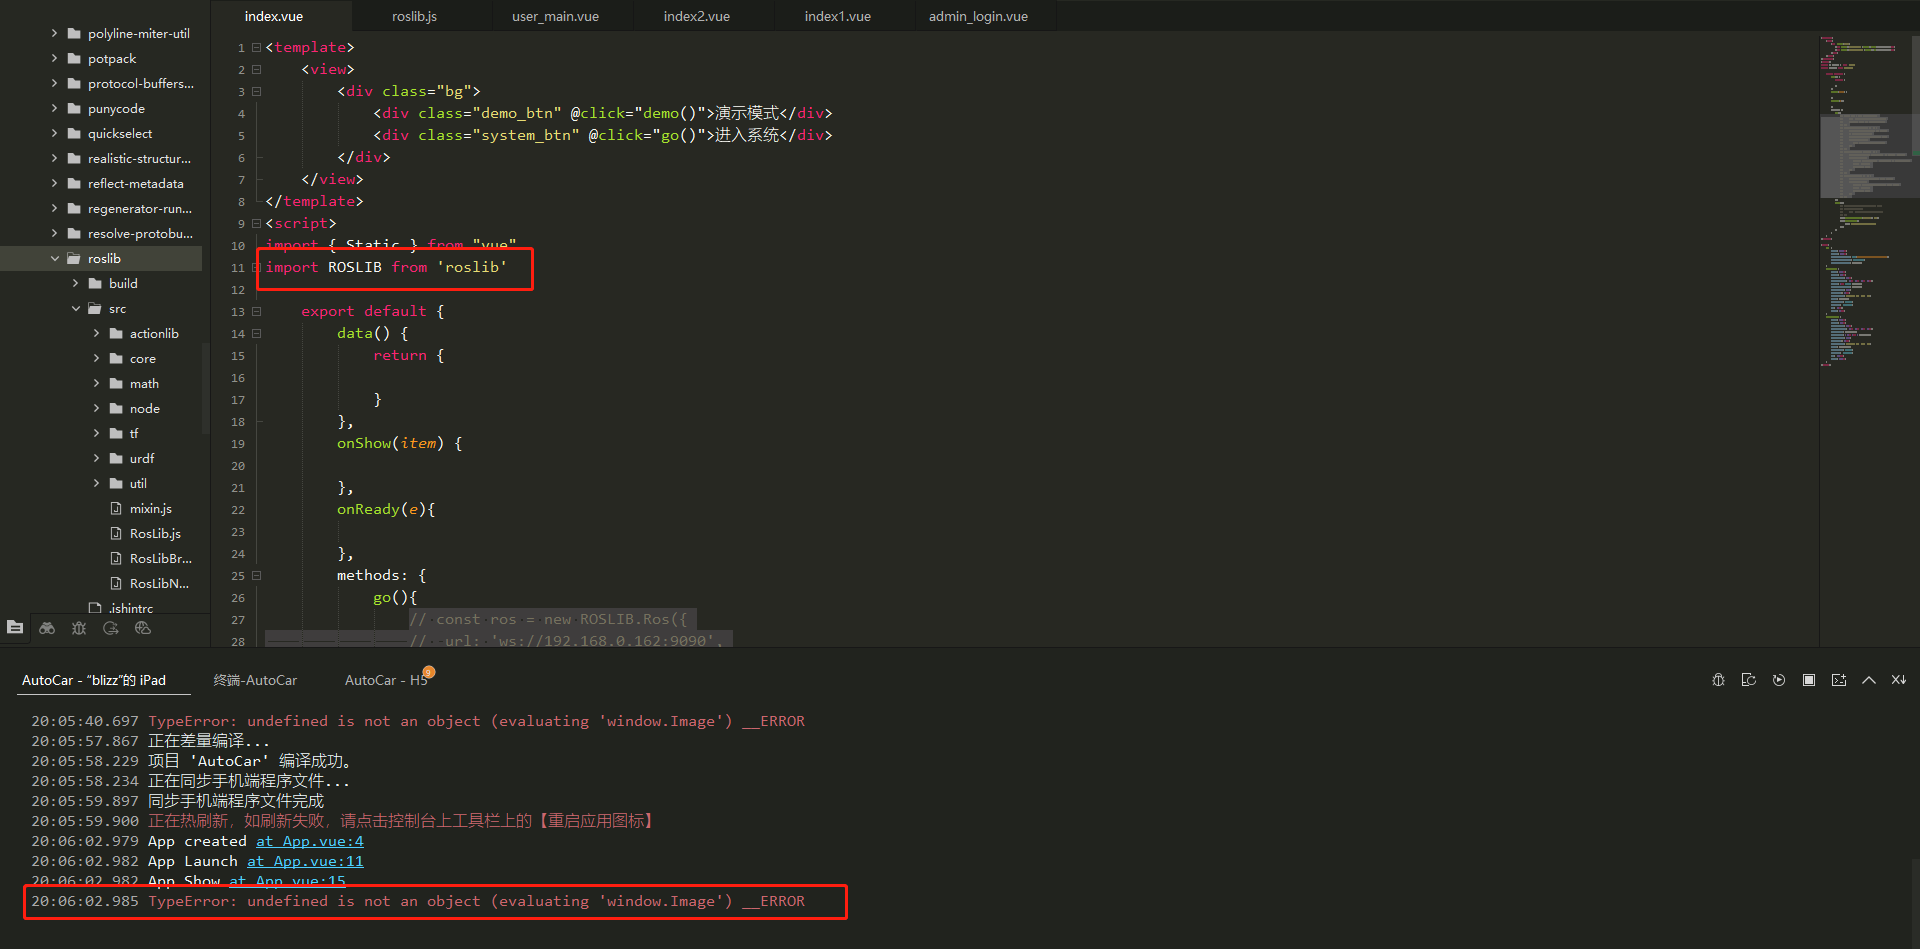Fold the methods block at line 25
Screen dimensions: 1920x949
257,575
